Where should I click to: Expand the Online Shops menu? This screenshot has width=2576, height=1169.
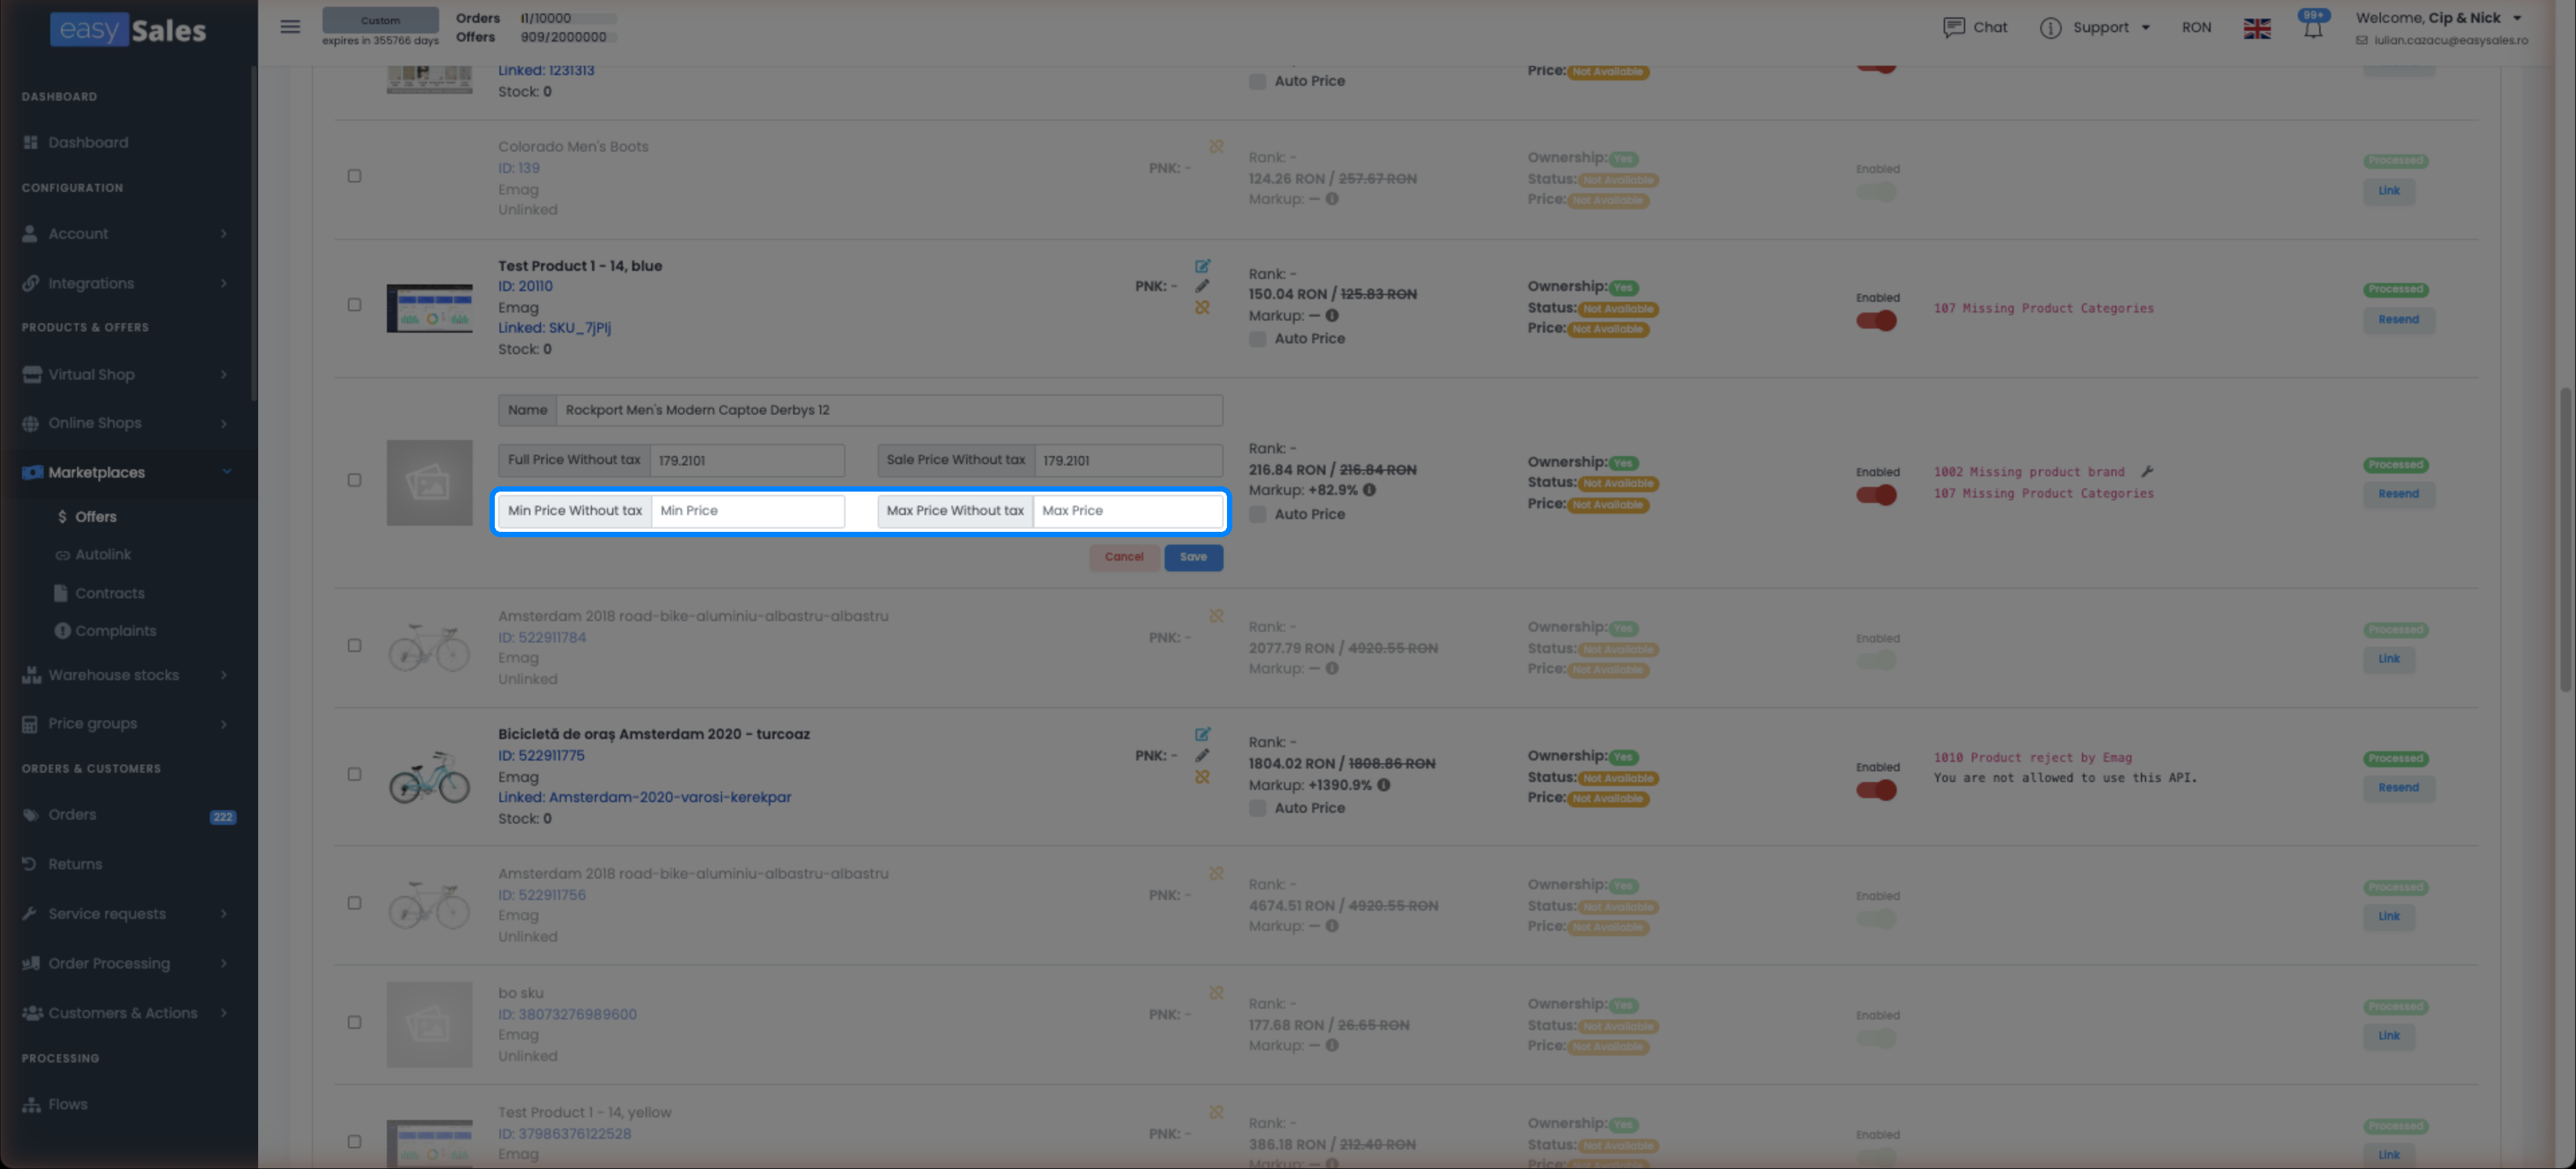pos(127,423)
